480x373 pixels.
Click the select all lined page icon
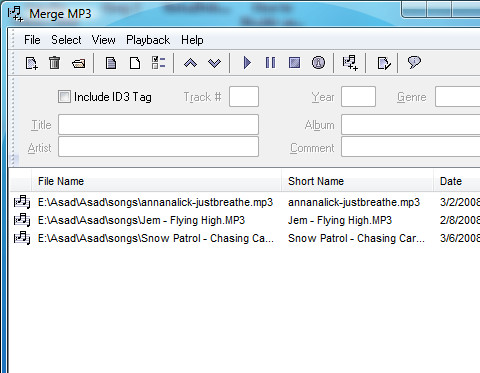[111, 63]
